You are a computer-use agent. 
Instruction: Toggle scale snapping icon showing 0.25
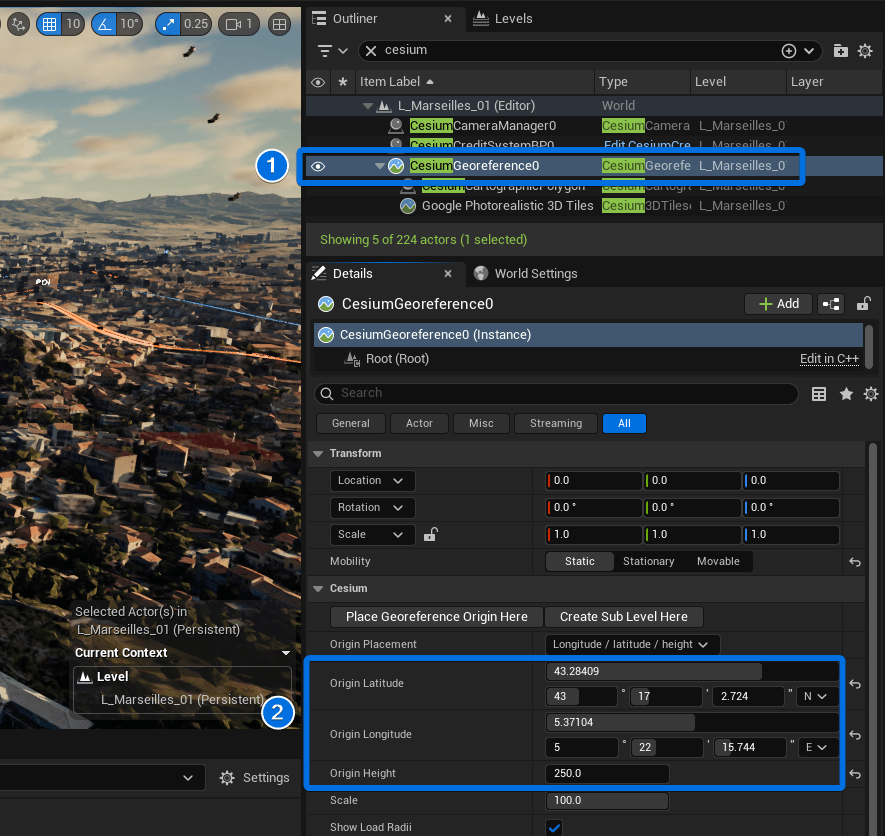168,23
